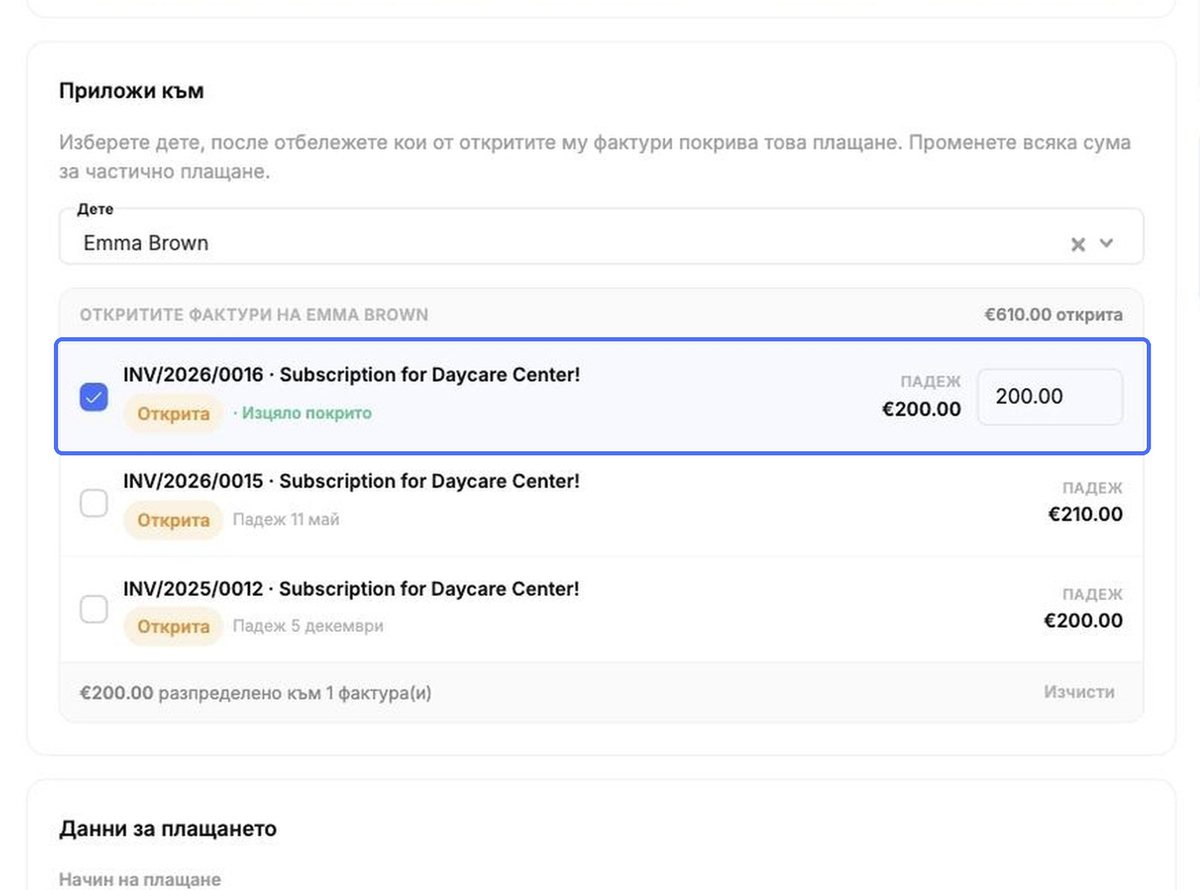The width and height of the screenshot is (1200, 890).
Task: Select title INV/2026/0016 · Subscription for Daycare Center!
Action: (351, 375)
